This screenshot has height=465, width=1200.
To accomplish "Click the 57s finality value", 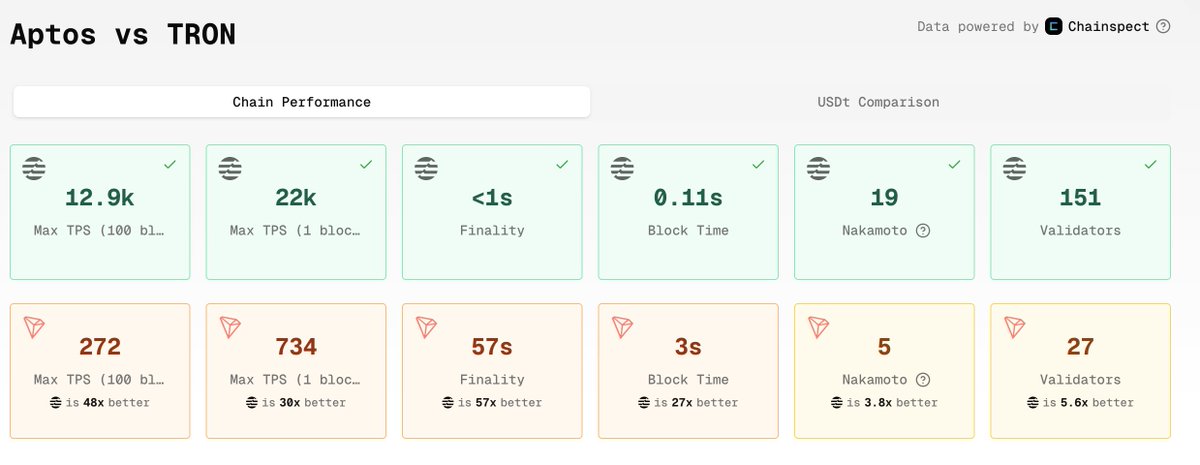I will click(x=492, y=347).
